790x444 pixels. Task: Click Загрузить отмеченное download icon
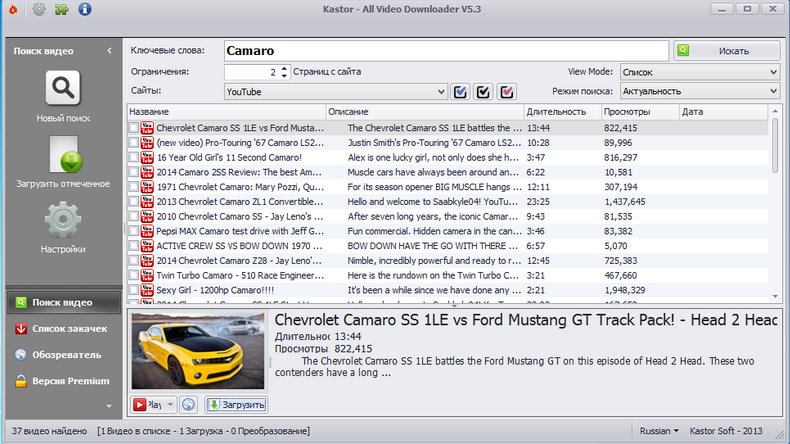65,154
